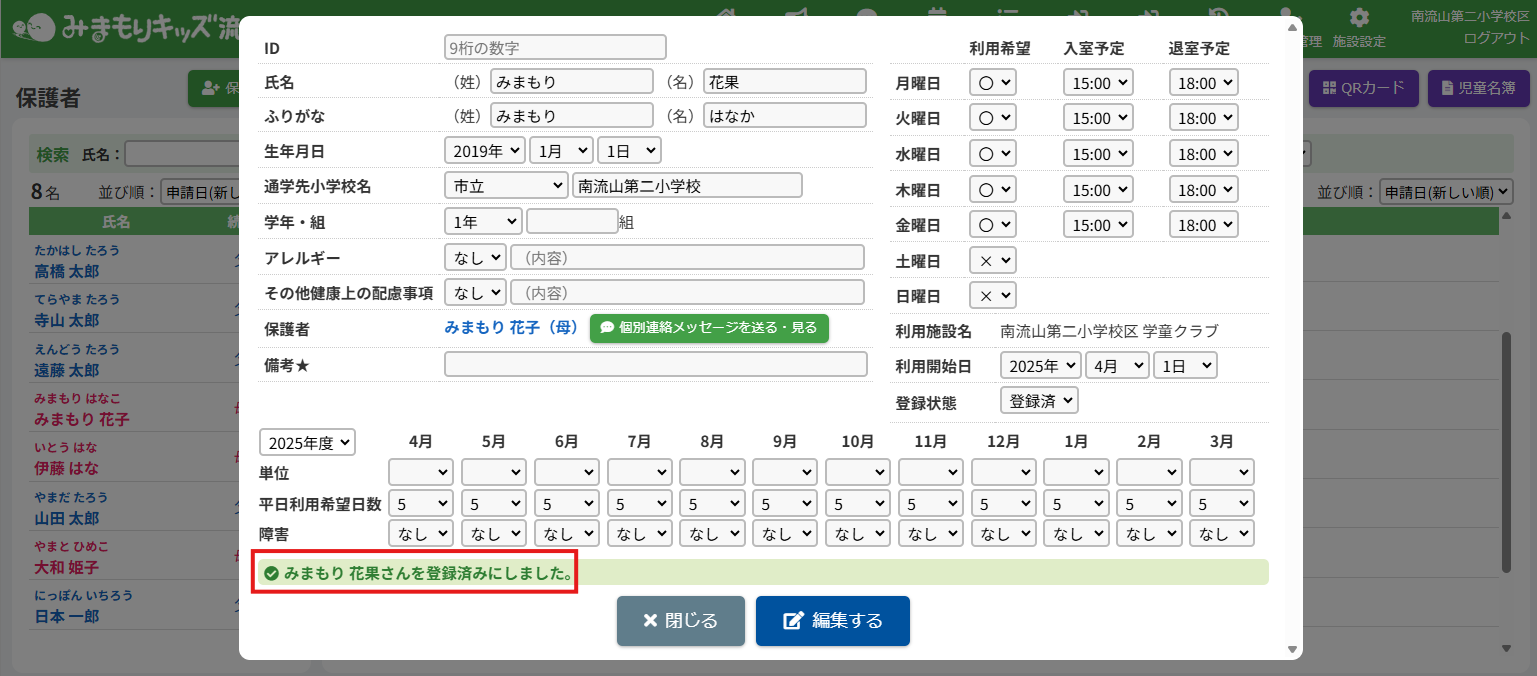Click the QRカード grid icon button
The width and height of the screenshot is (1537, 676).
[x=1329, y=88]
